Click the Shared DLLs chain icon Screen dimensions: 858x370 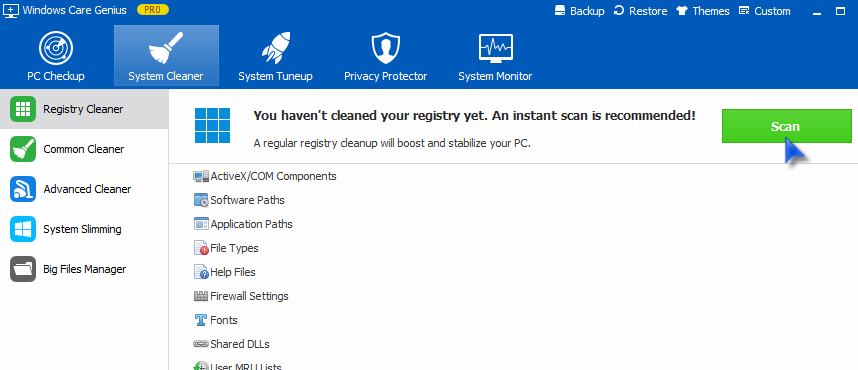pos(201,344)
